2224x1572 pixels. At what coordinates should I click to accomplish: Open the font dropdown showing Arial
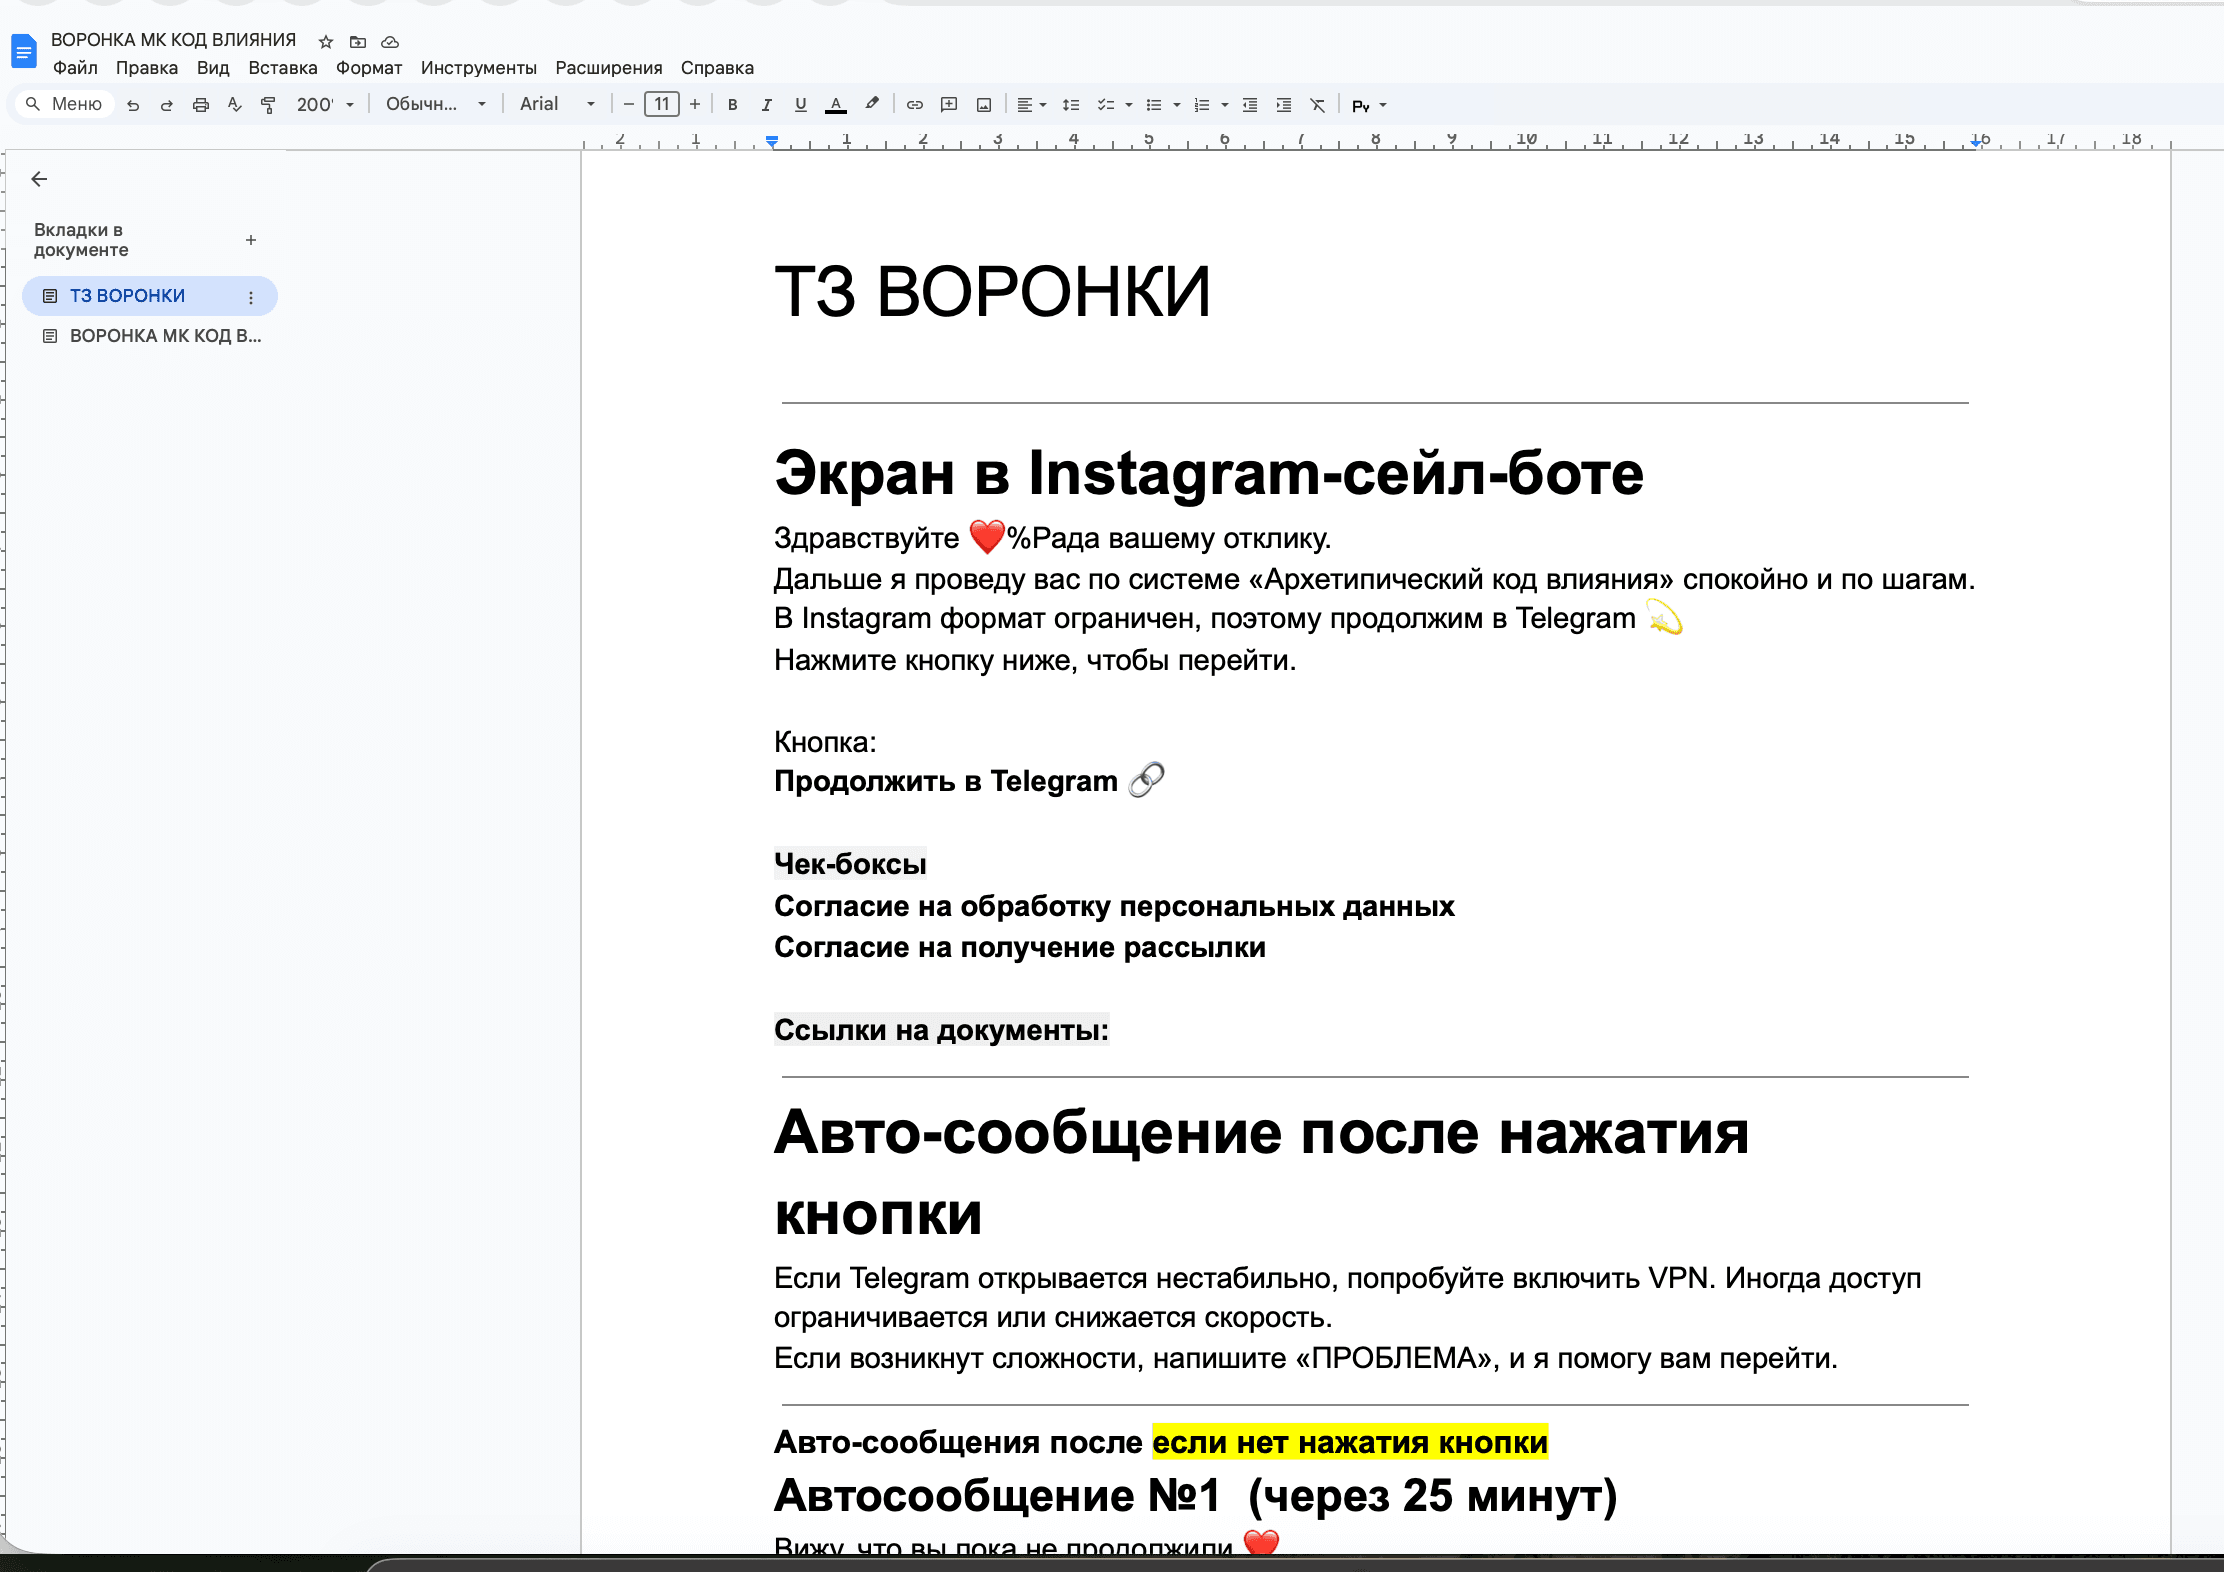point(555,104)
